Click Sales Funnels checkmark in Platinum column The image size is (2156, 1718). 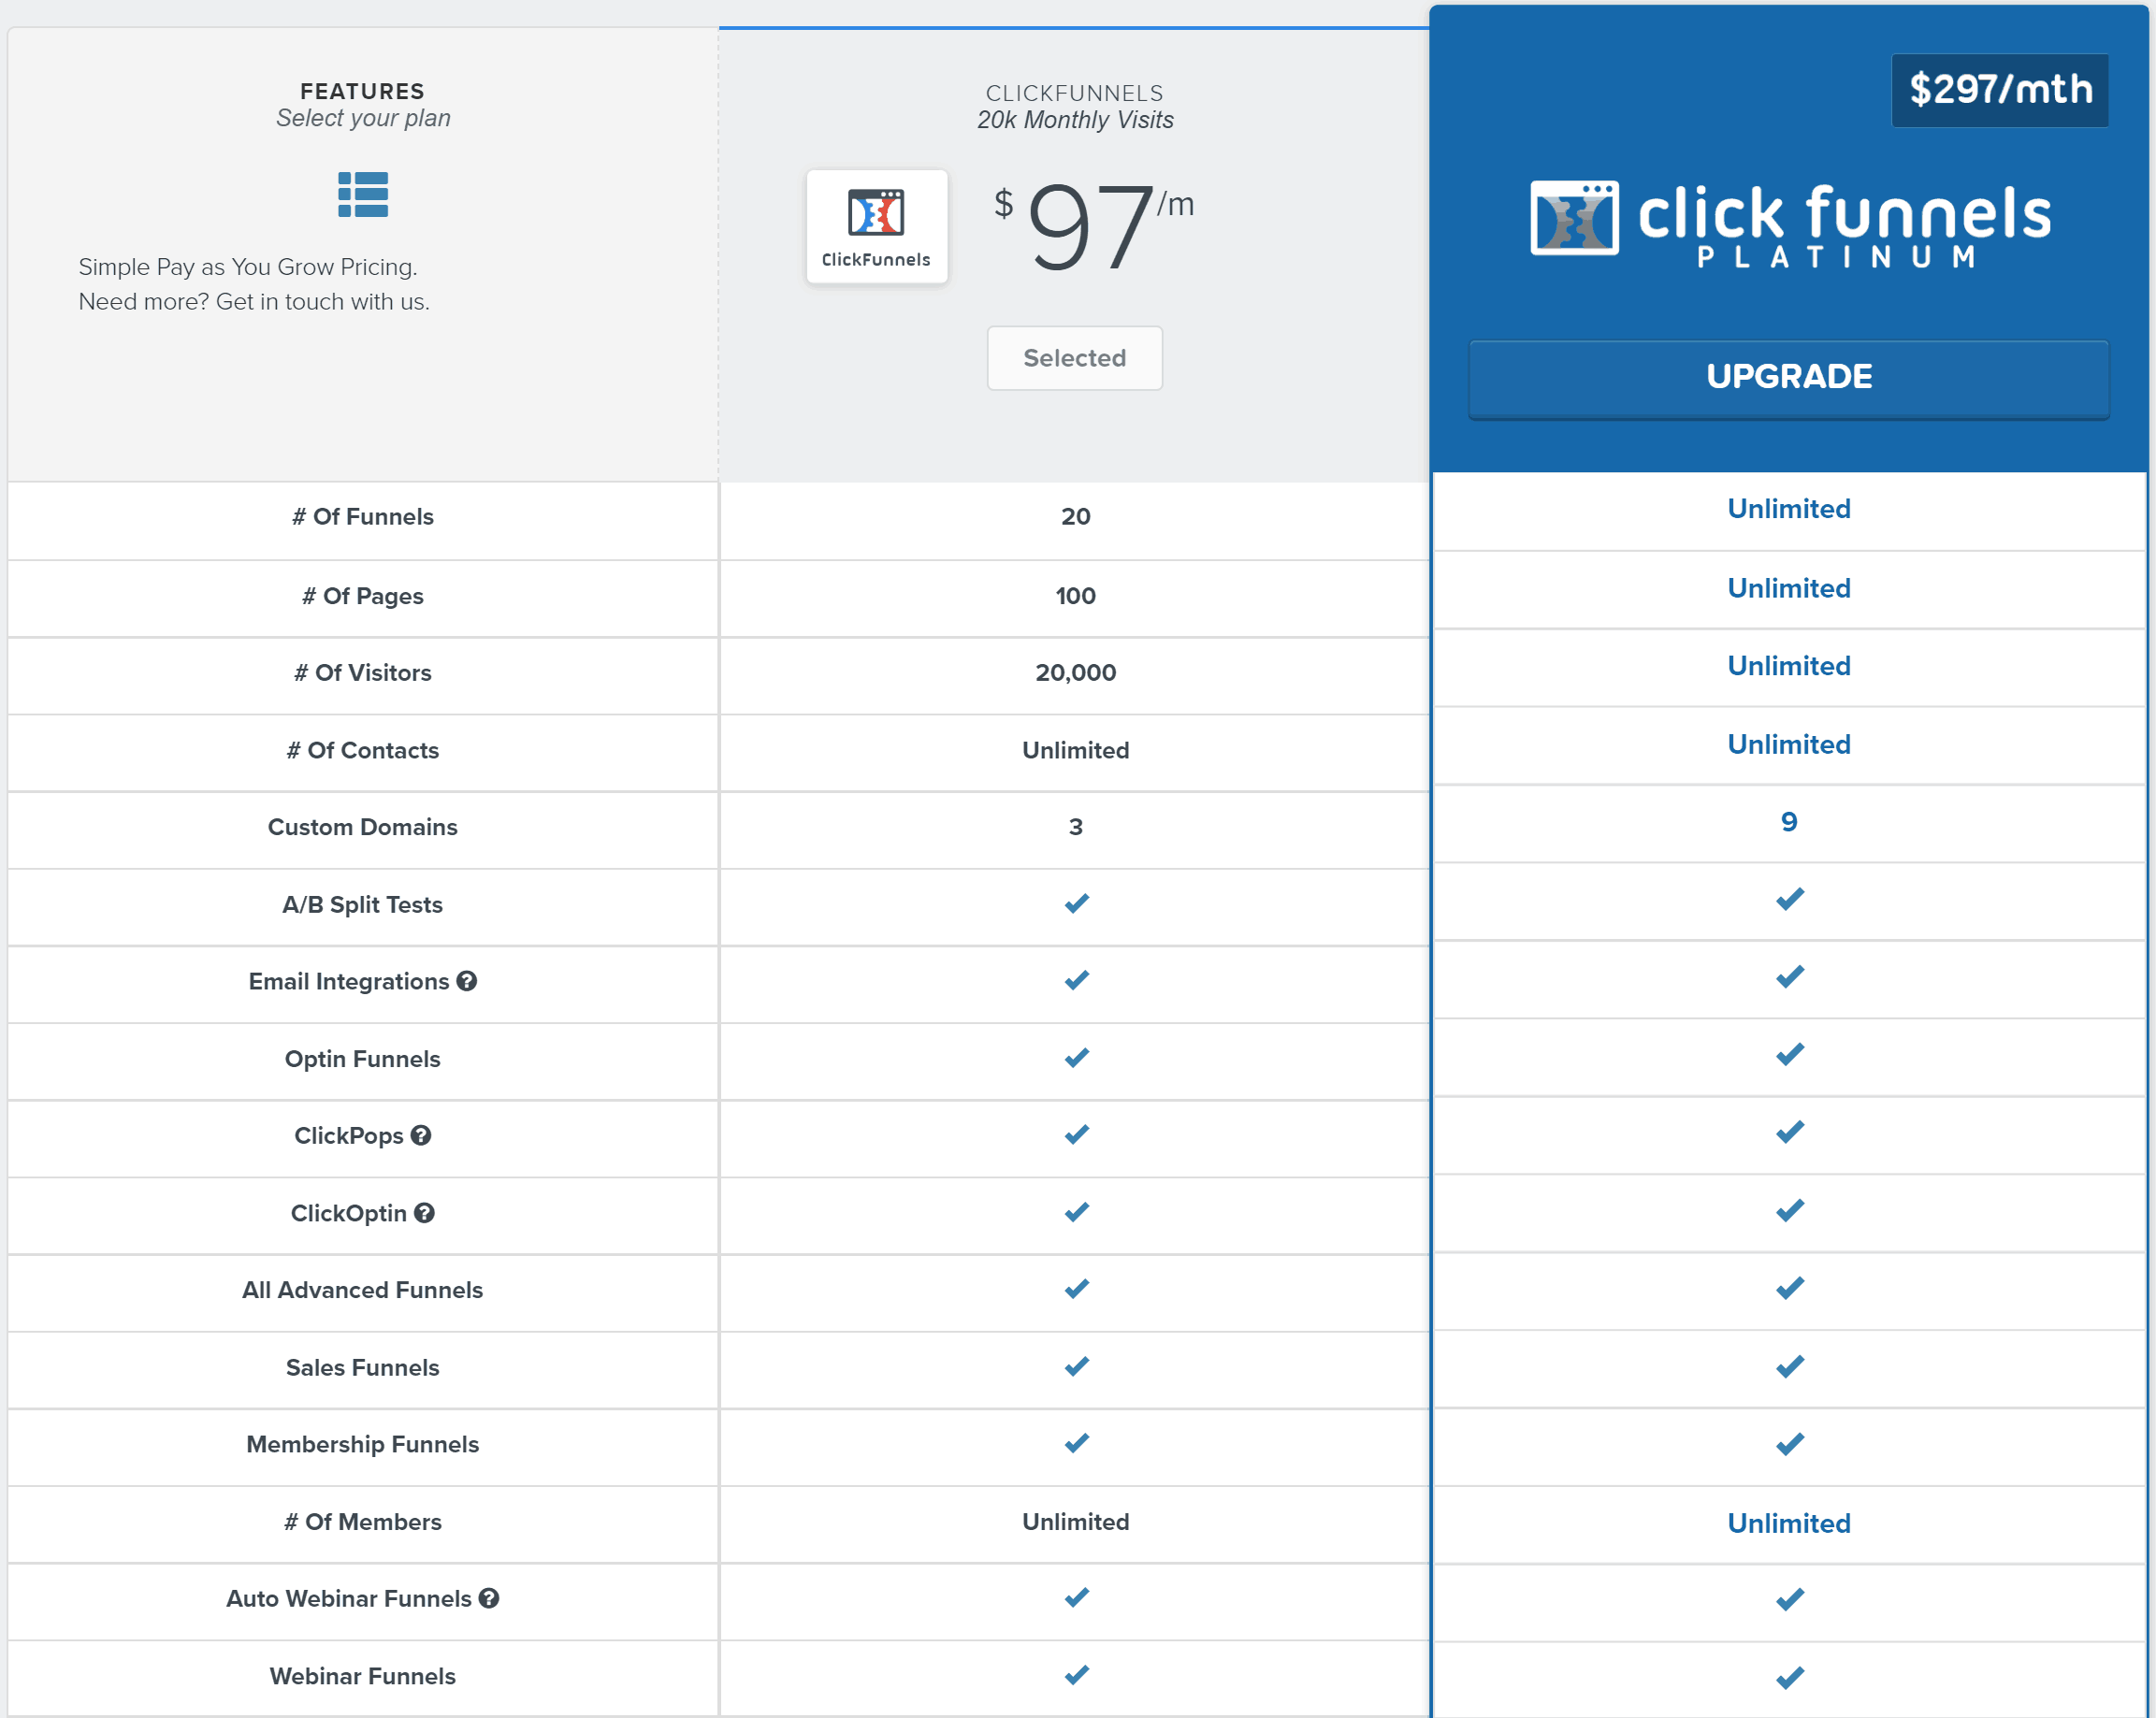click(1789, 1366)
